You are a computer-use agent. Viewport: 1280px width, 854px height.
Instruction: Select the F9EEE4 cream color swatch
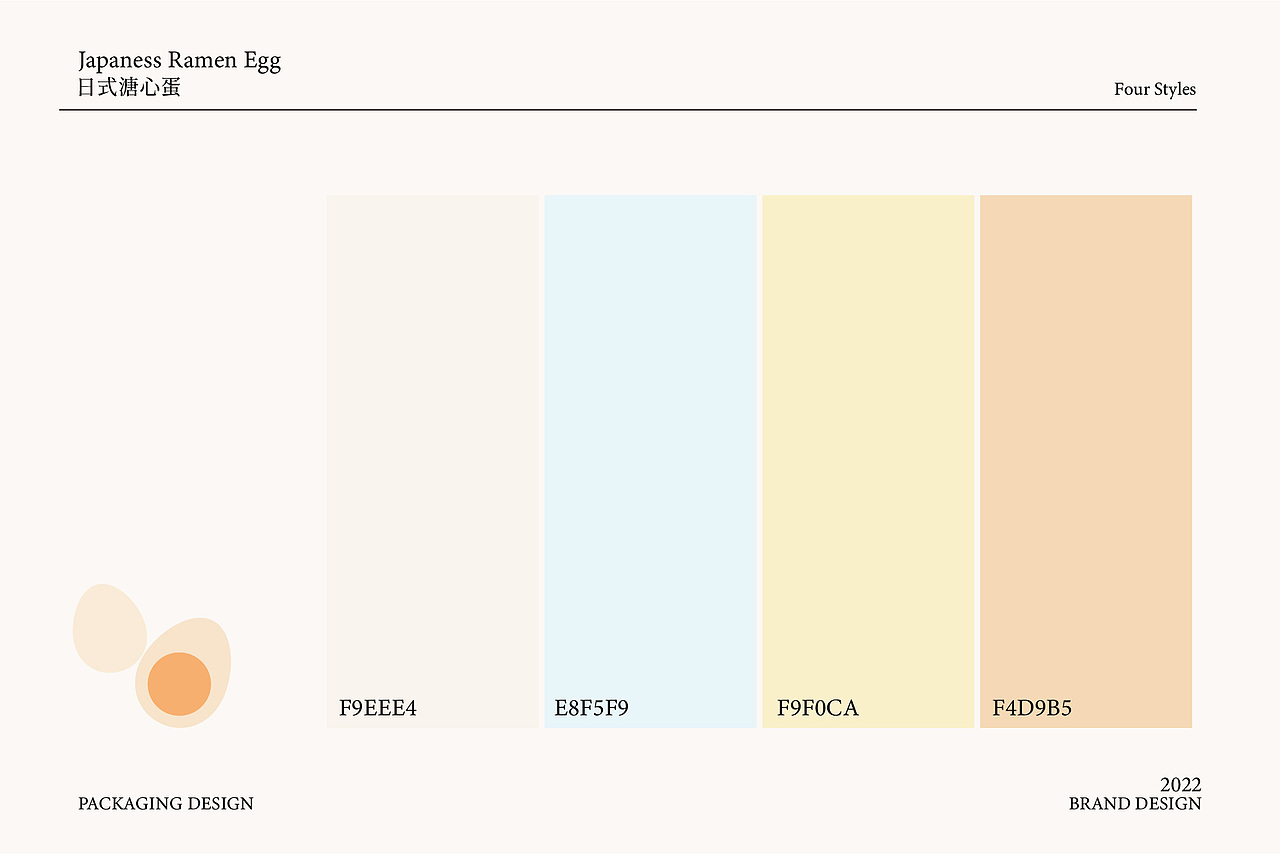432,461
